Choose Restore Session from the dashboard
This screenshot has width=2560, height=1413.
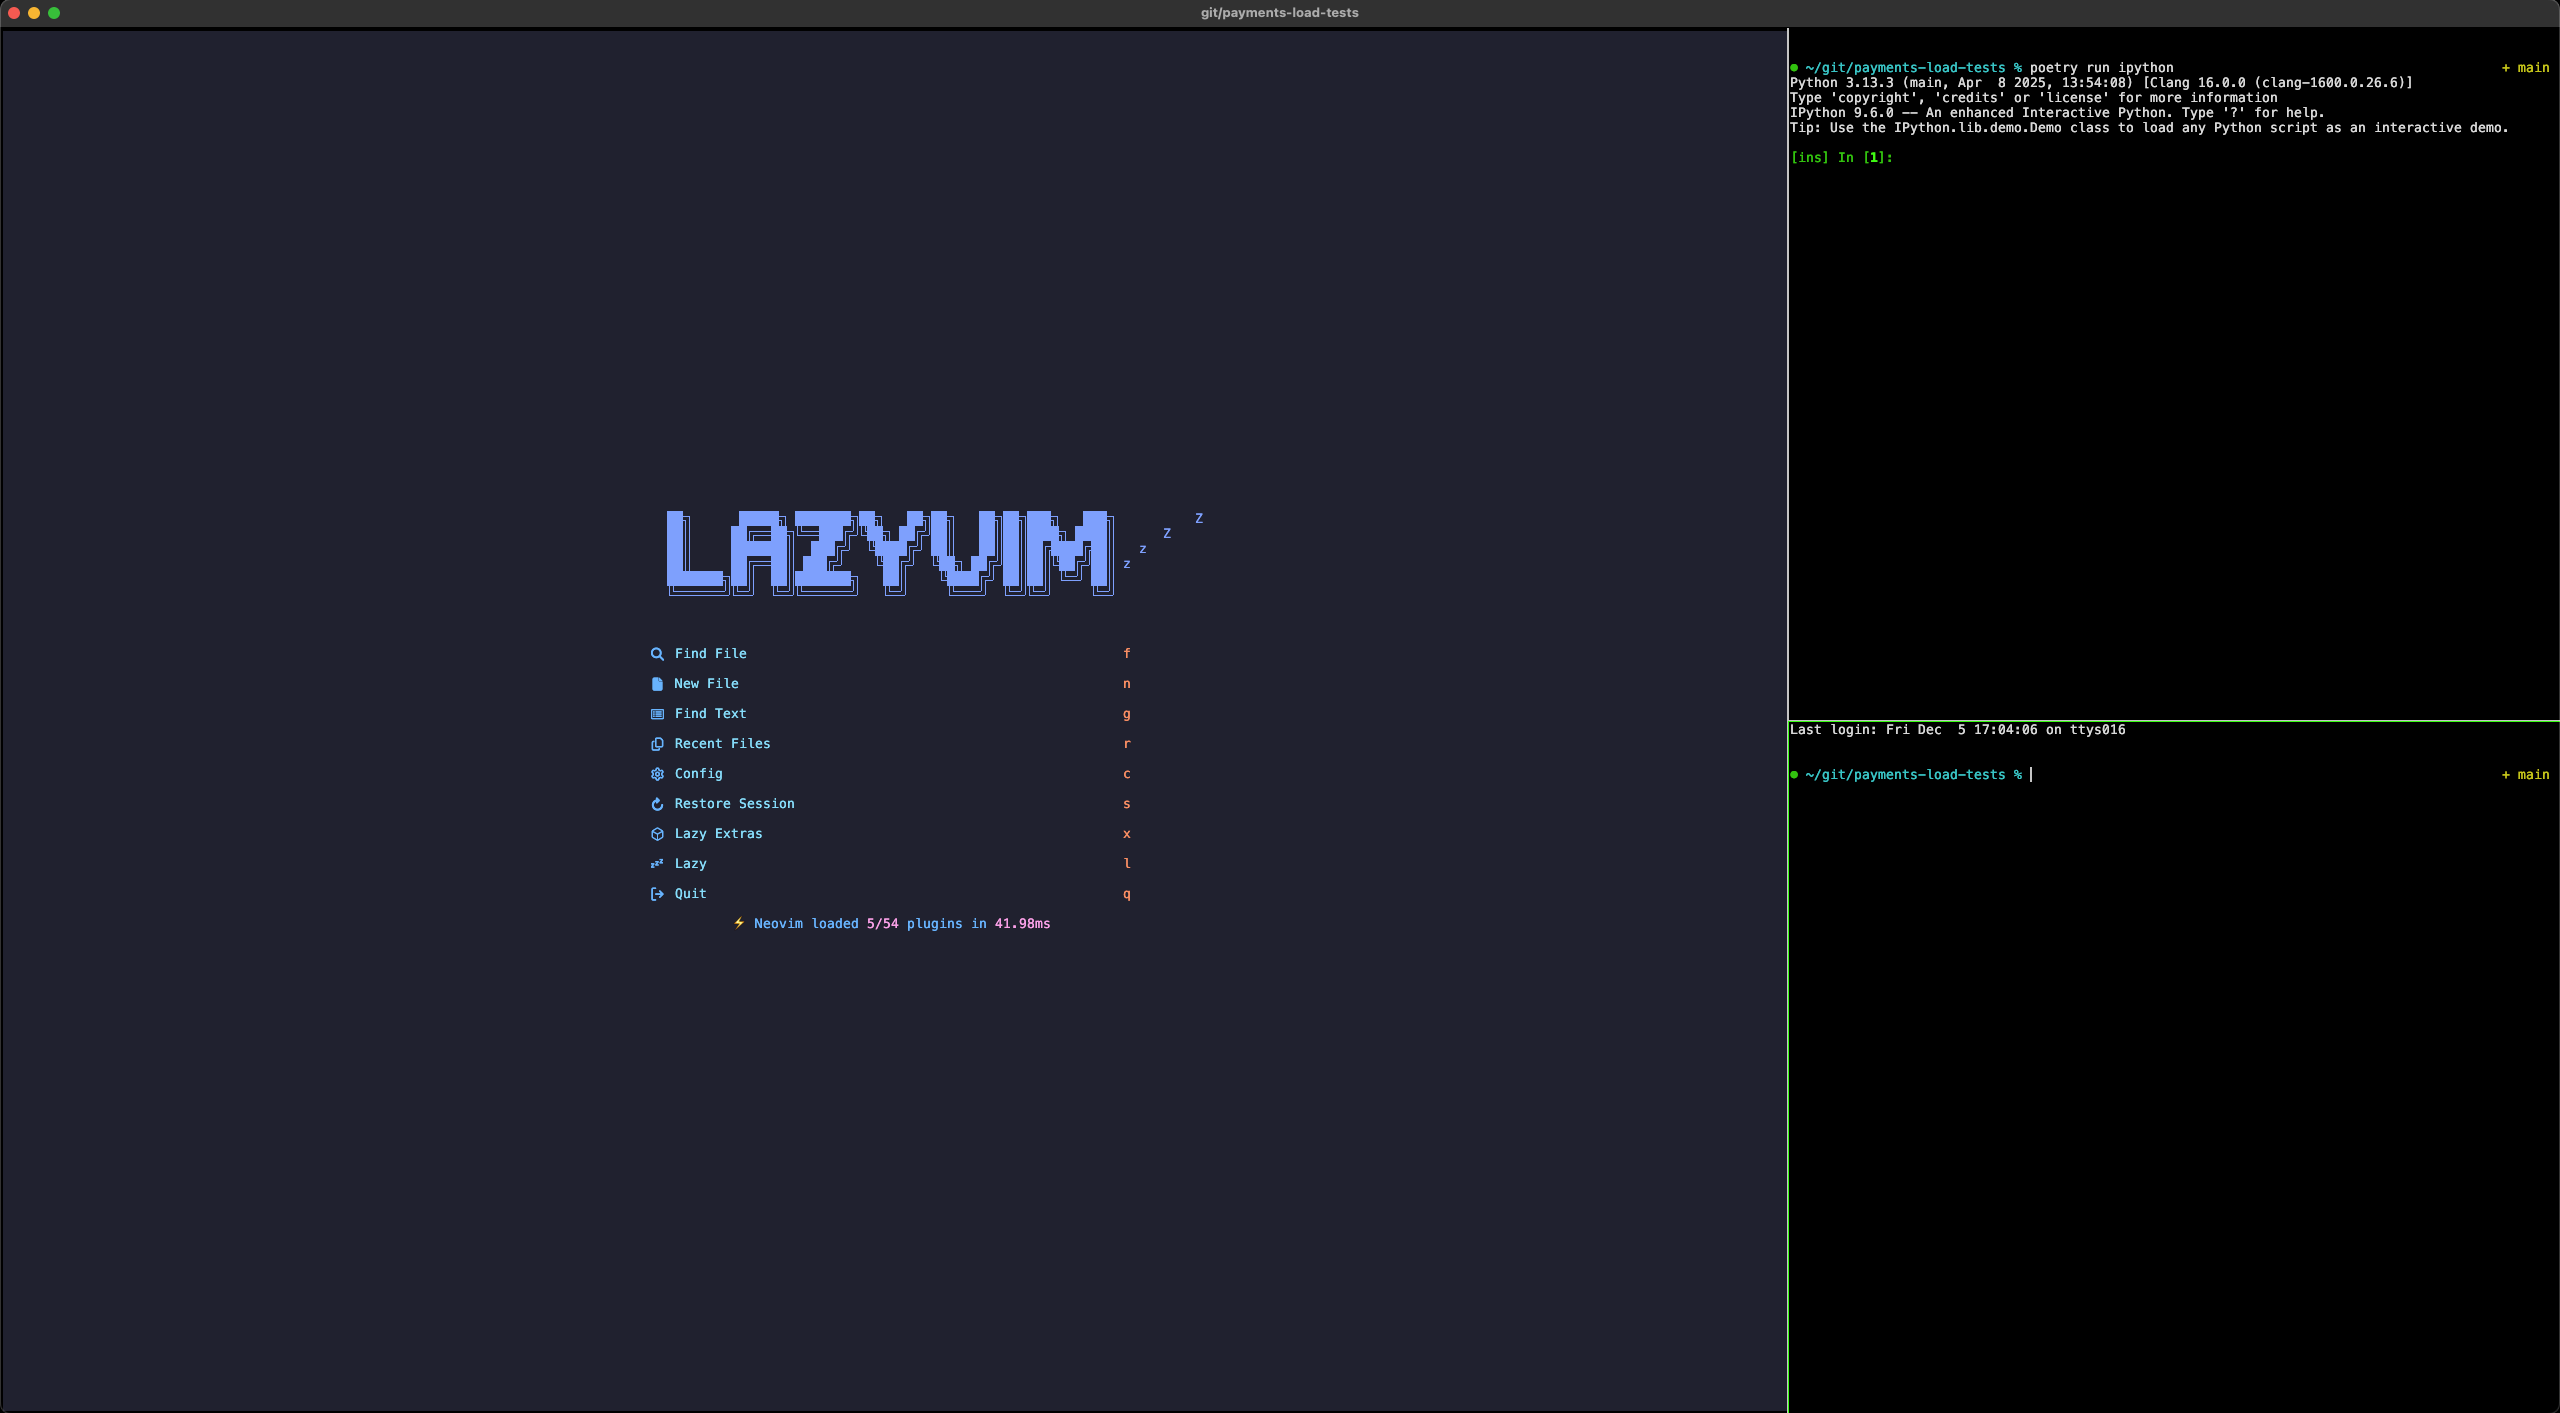(733, 804)
